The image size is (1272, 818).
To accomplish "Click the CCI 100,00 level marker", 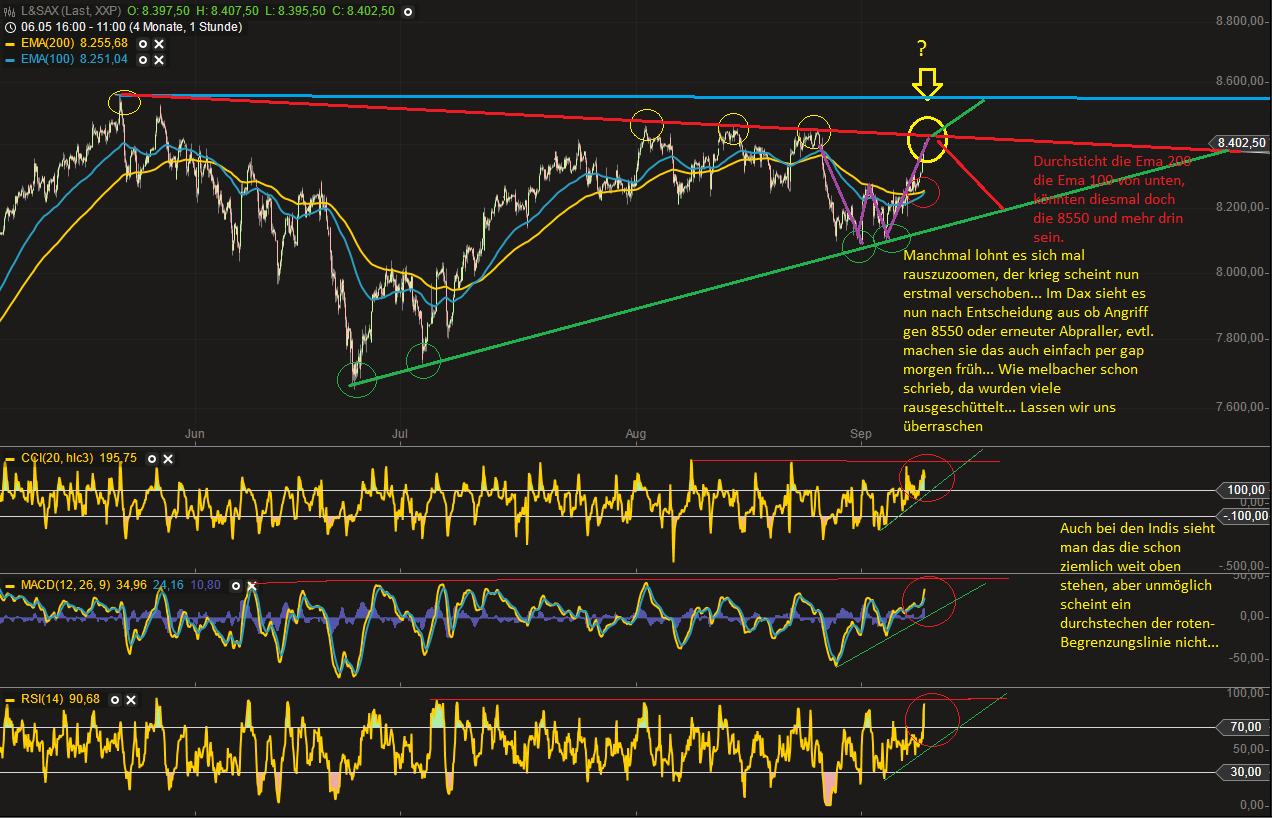I will pyautogui.click(x=1244, y=490).
